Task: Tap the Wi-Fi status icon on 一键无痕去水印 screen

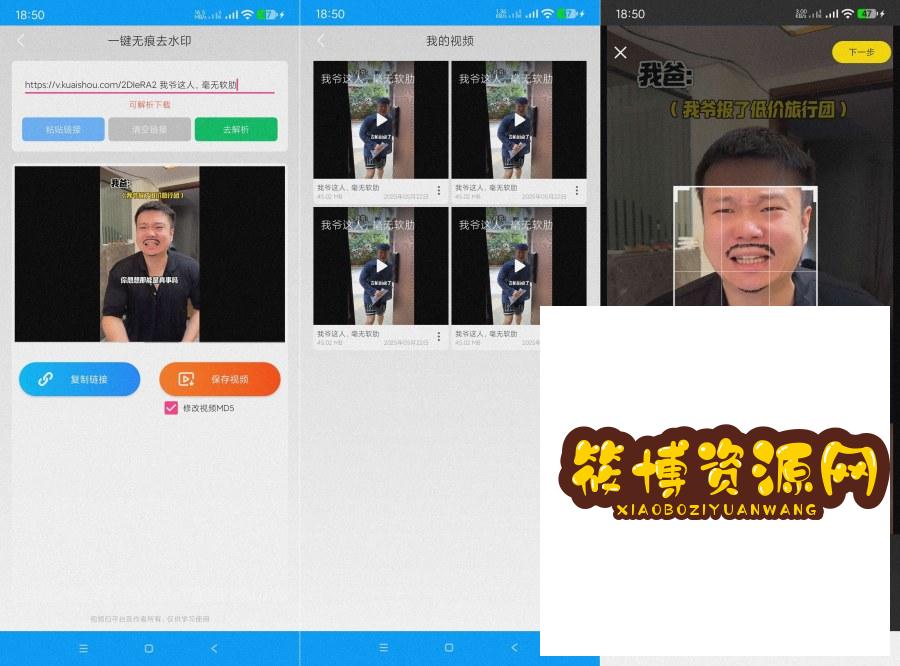Action: click(247, 14)
